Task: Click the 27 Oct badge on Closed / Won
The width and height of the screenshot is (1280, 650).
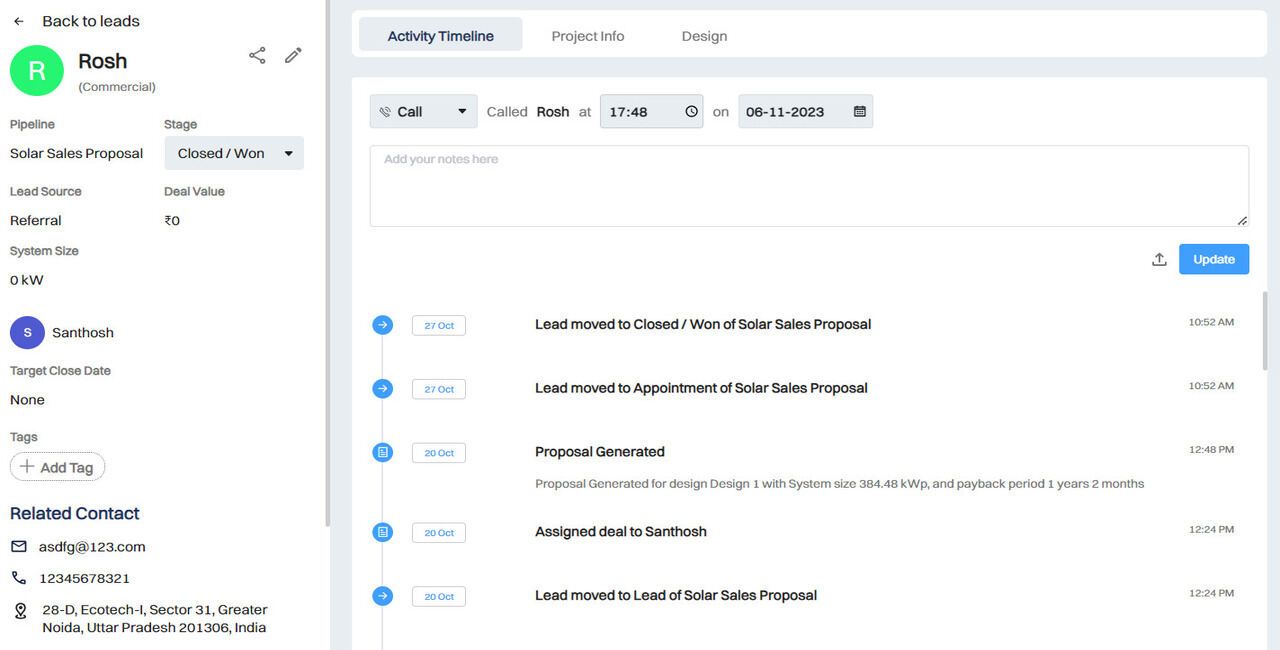Action: click(x=439, y=326)
